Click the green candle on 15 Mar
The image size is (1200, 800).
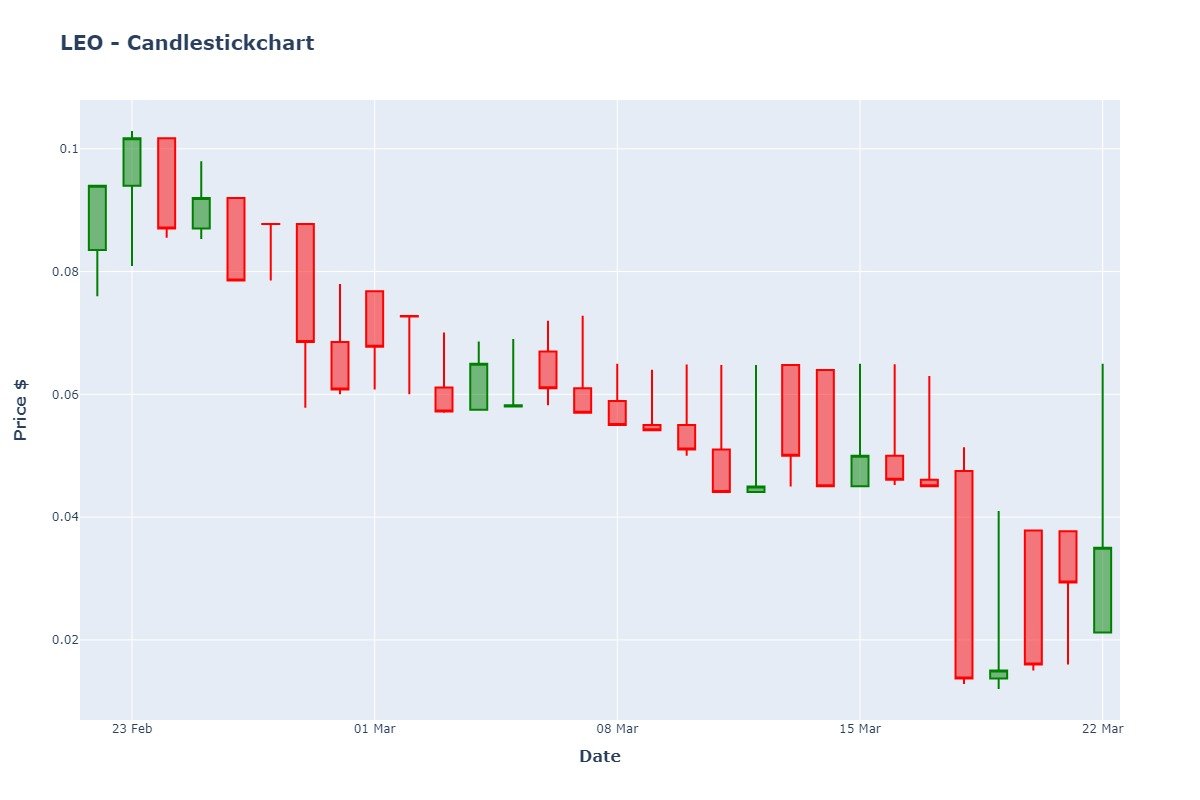pos(860,470)
